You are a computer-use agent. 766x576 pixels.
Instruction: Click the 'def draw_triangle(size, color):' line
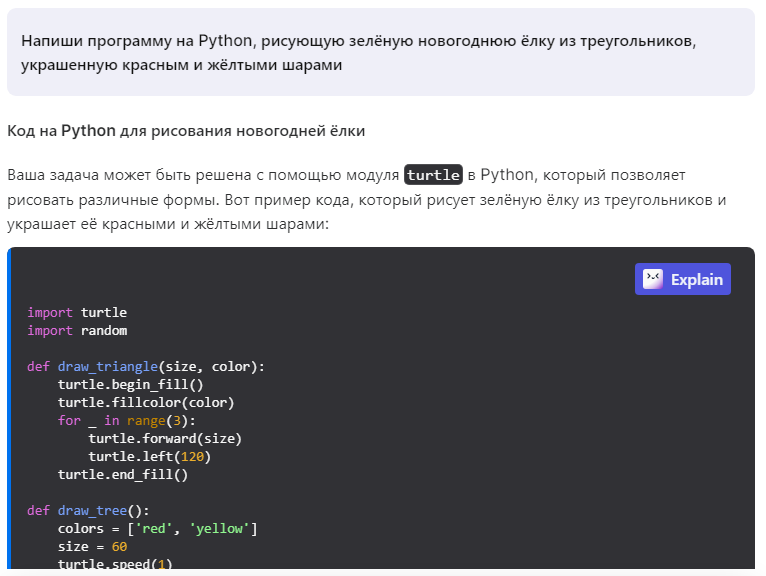click(x=146, y=366)
